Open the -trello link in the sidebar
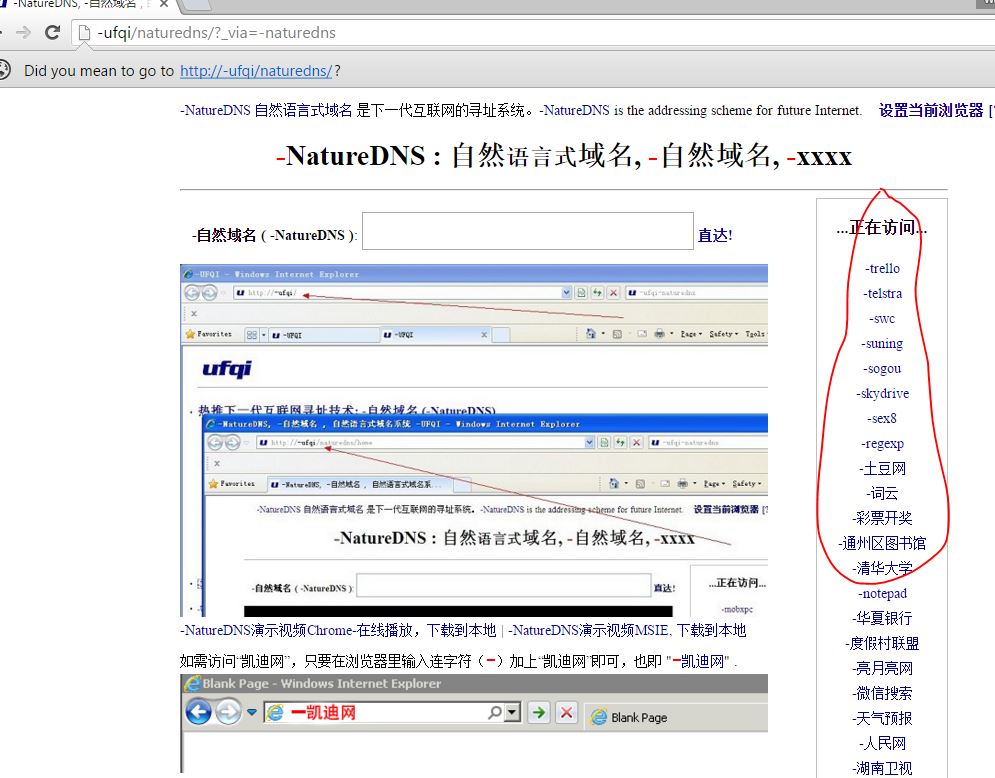 coord(883,268)
